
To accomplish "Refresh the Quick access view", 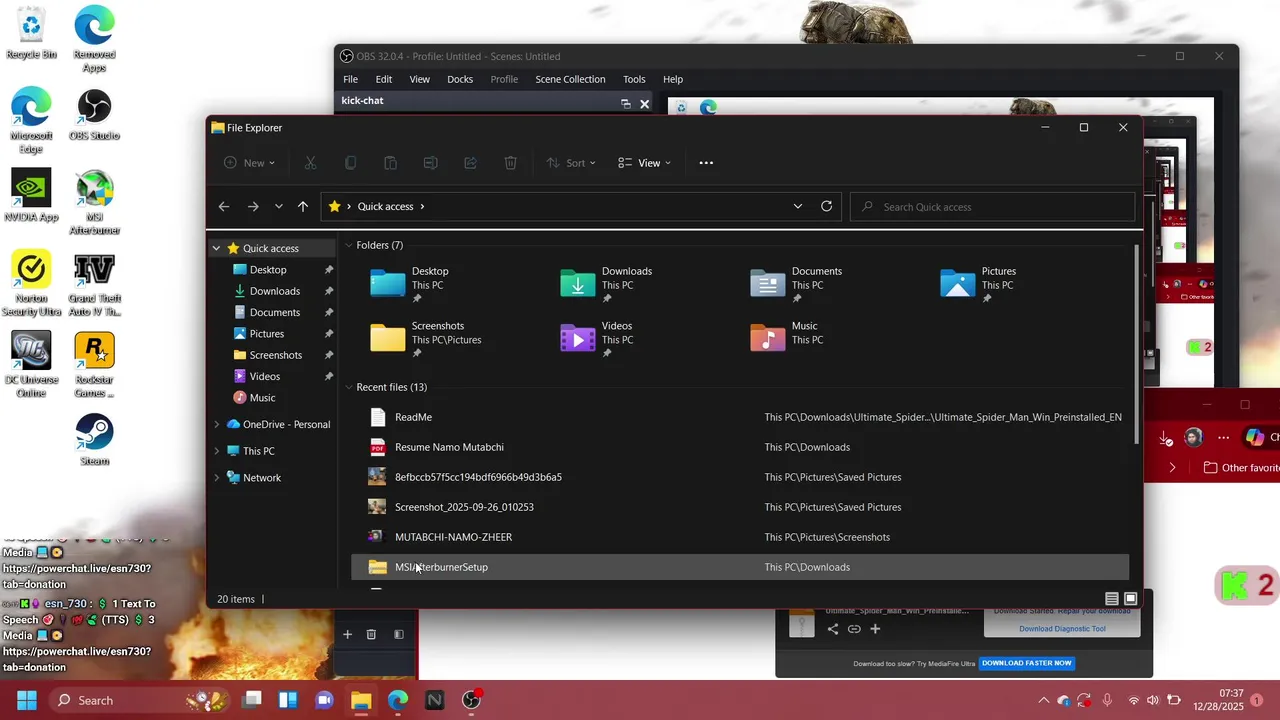I will [826, 207].
